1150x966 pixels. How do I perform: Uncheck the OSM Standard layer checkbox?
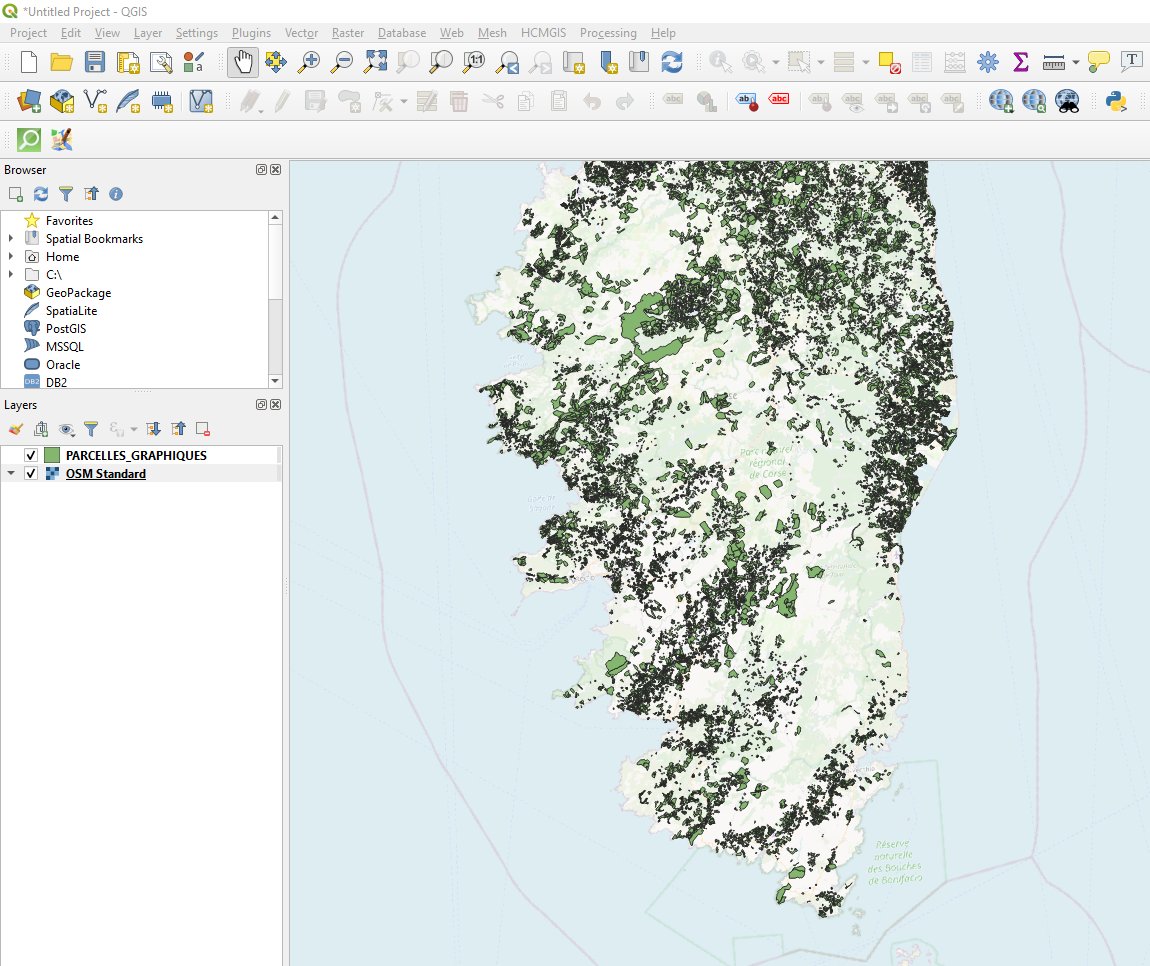[31, 474]
